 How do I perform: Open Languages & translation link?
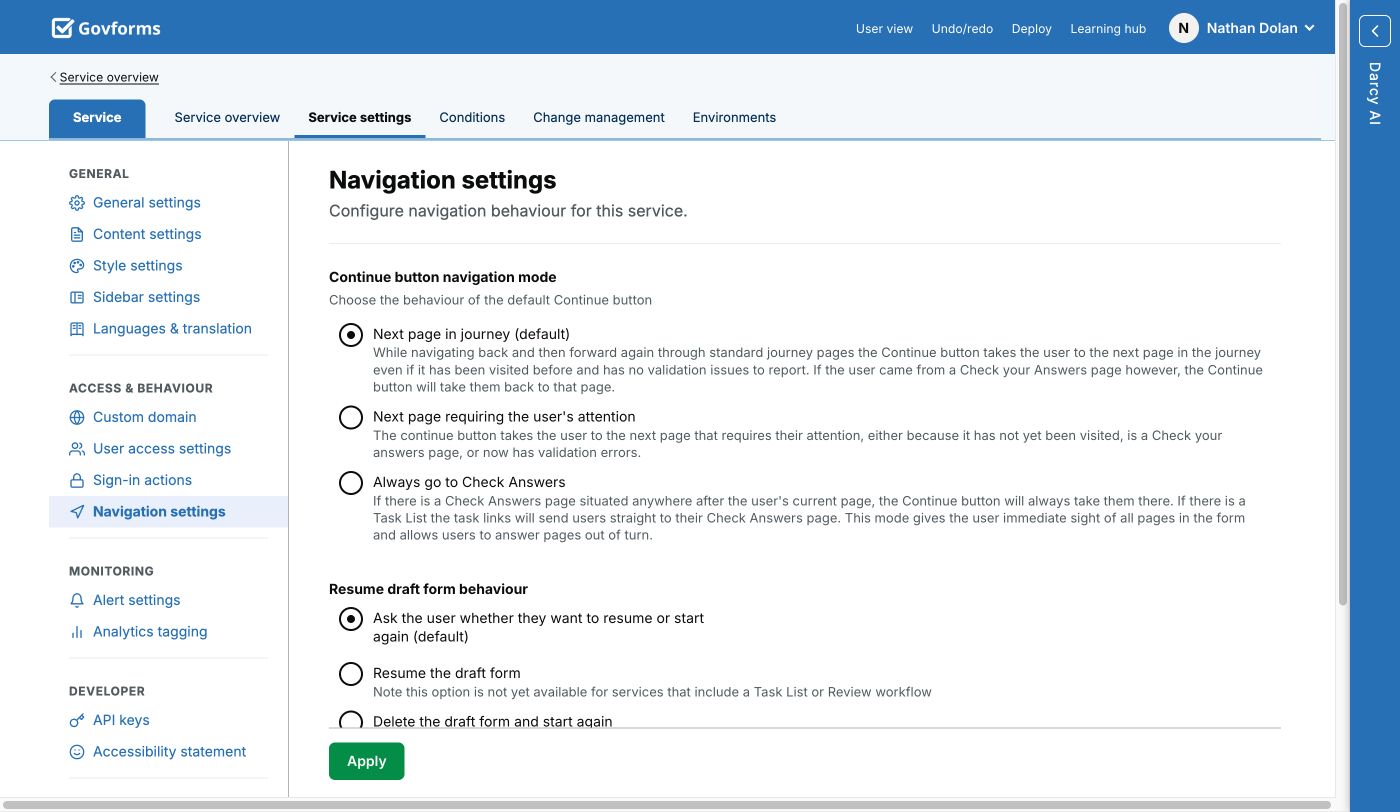coord(172,329)
